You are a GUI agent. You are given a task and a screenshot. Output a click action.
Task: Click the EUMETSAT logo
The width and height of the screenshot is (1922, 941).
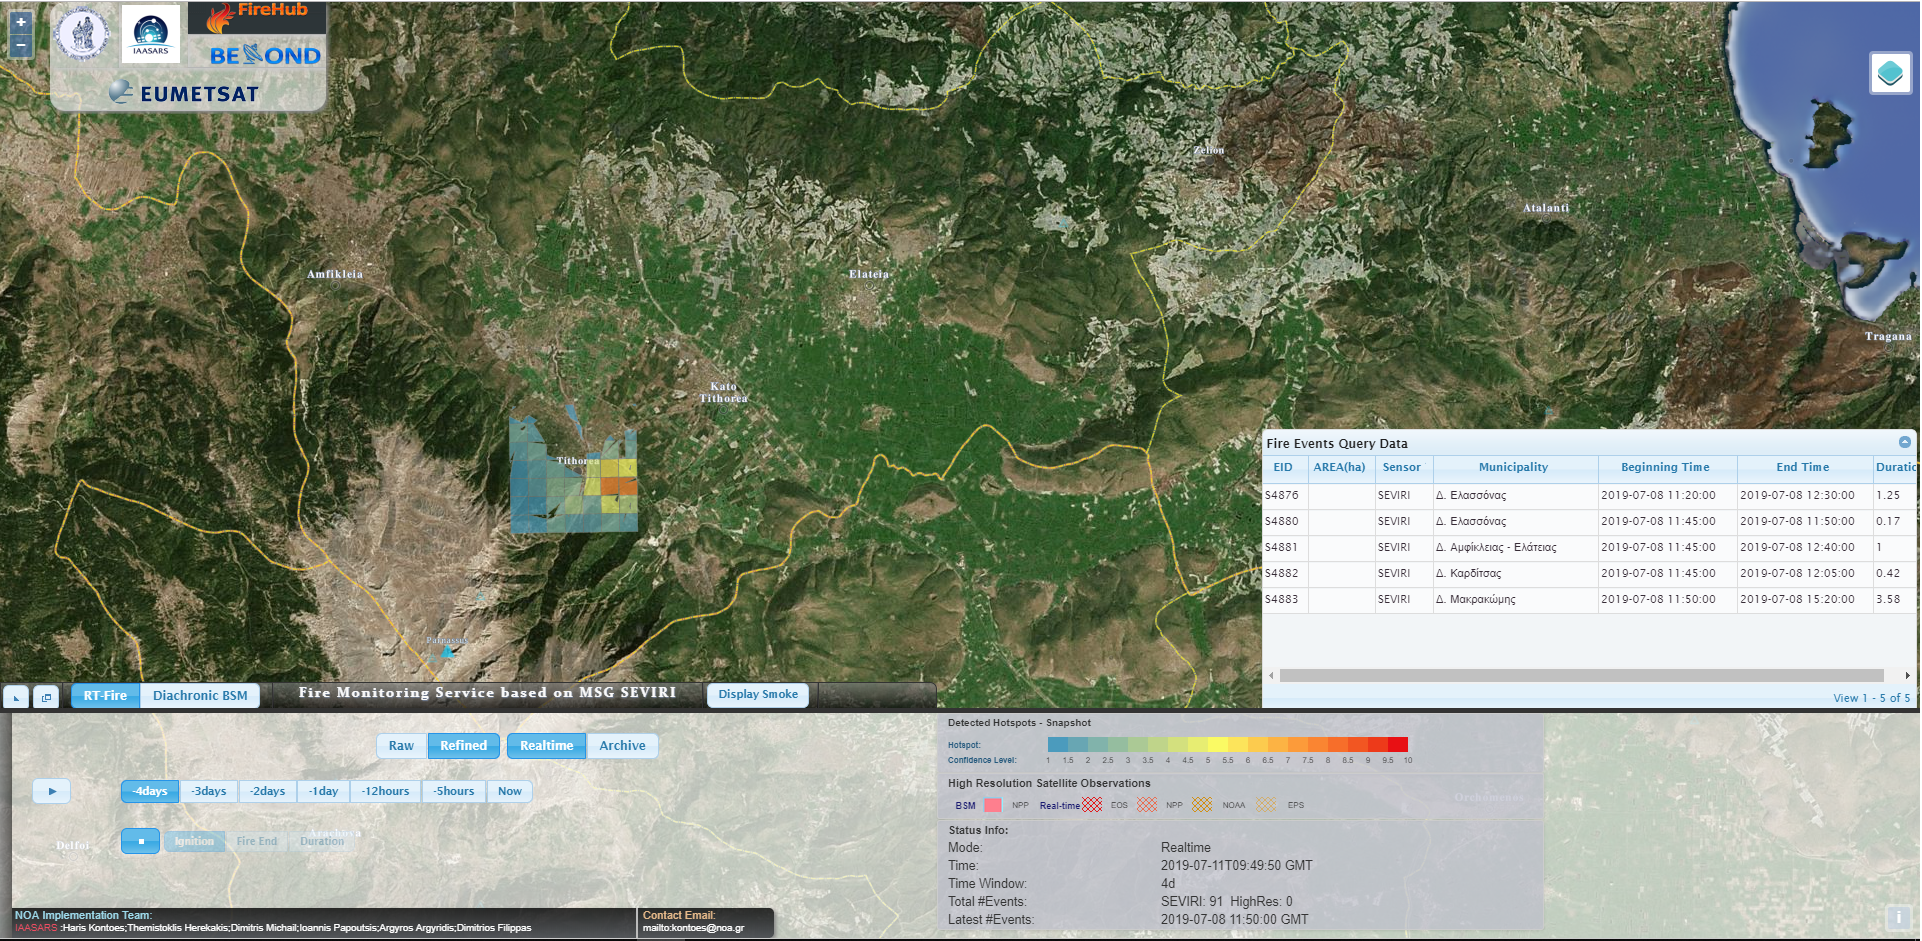pos(185,93)
